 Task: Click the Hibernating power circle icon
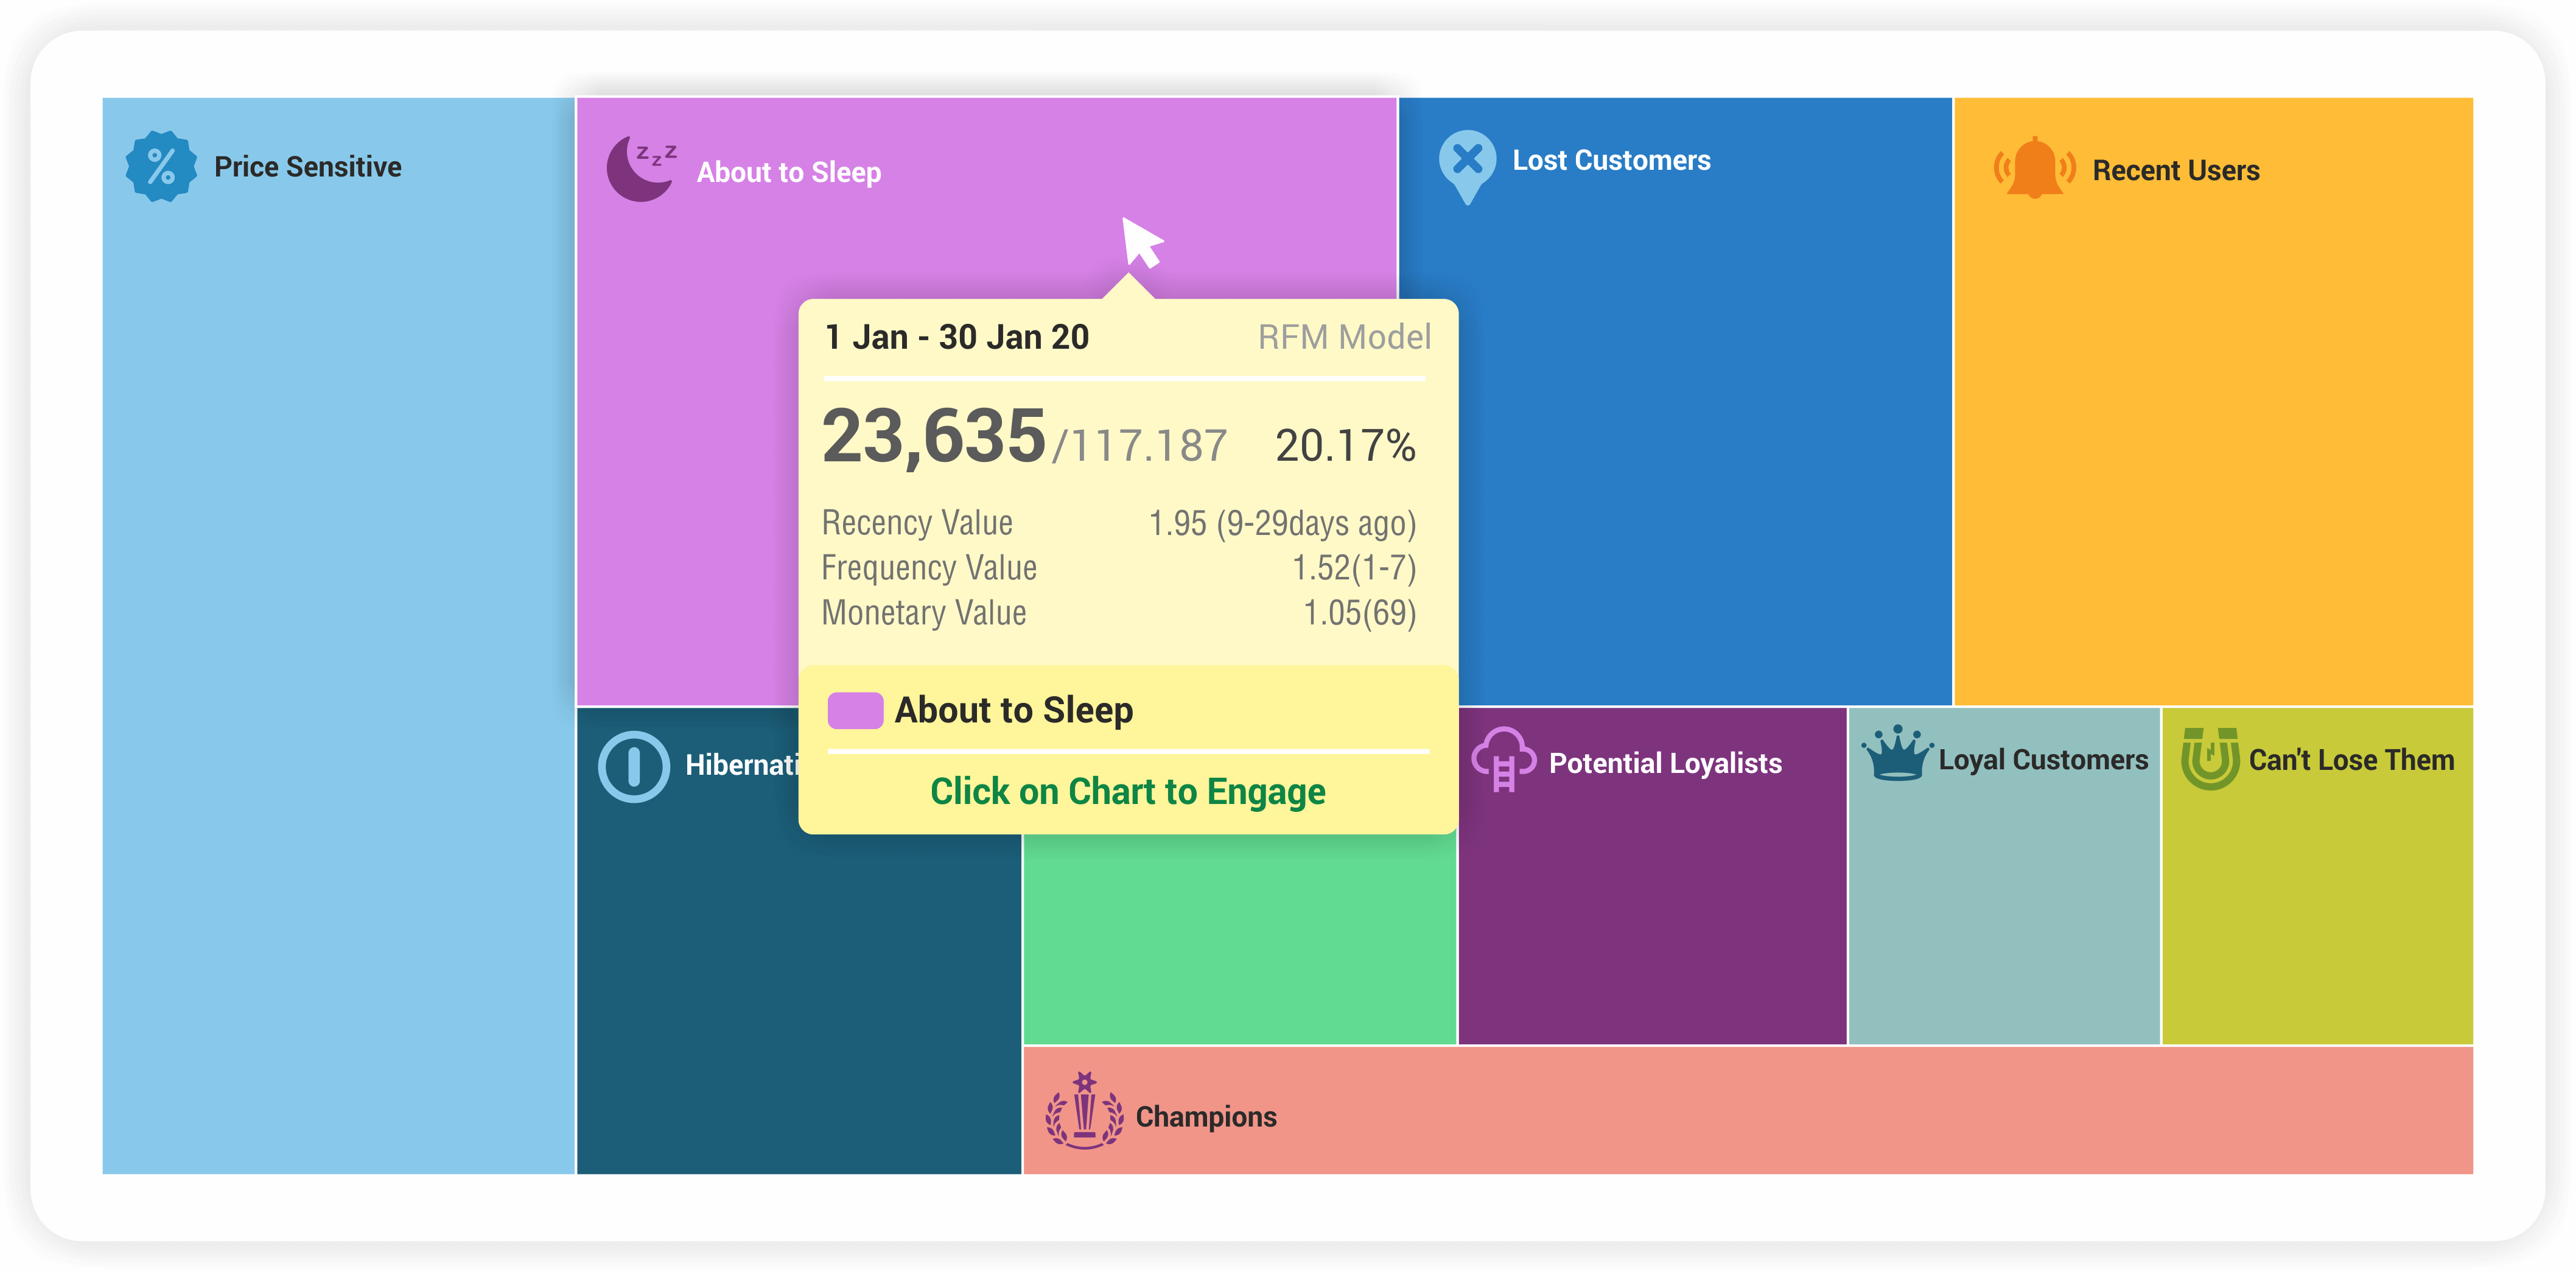[x=633, y=767]
